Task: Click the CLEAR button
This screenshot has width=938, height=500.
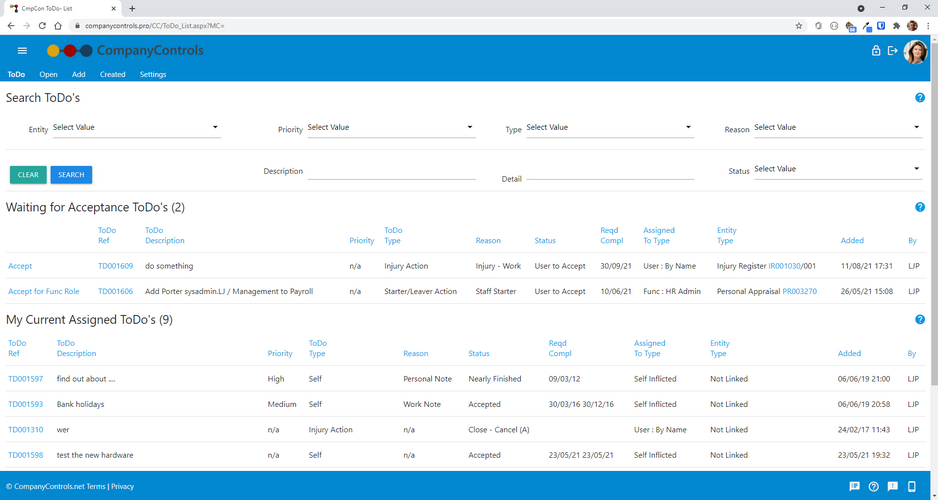Action: [28, 175]
